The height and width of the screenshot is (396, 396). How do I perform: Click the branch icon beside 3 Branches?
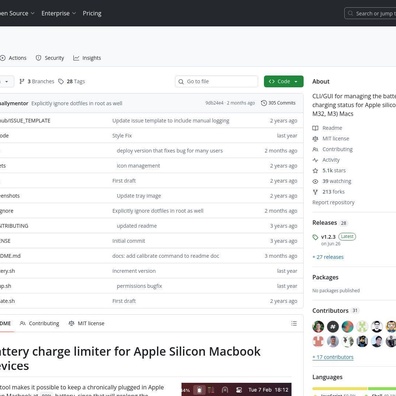[x=22, y=81]
